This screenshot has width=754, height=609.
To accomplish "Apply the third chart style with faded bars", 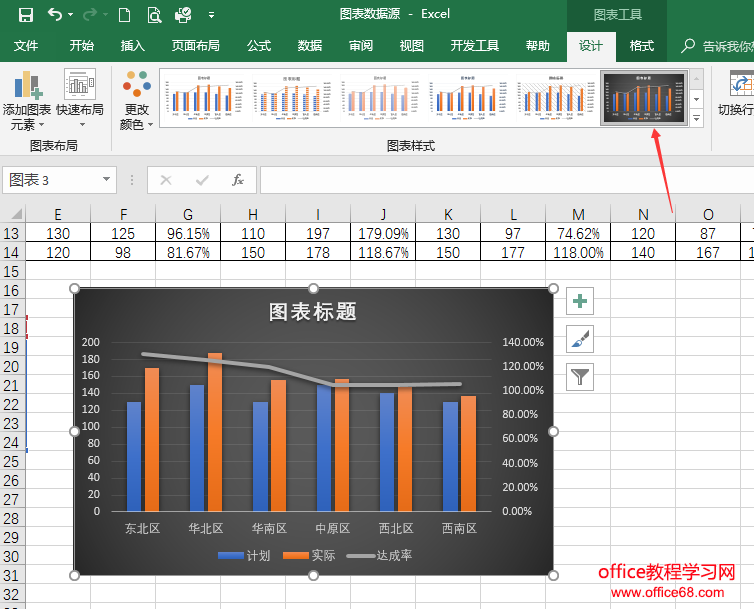I will [379, 98].
